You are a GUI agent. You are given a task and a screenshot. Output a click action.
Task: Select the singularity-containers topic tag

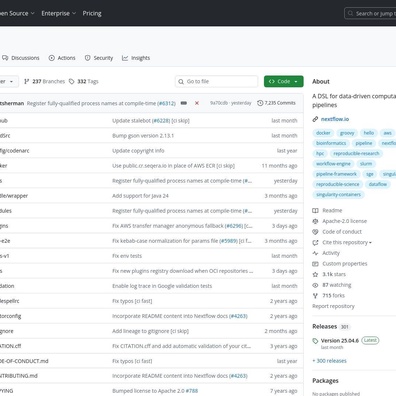click(x=338, y=195)
